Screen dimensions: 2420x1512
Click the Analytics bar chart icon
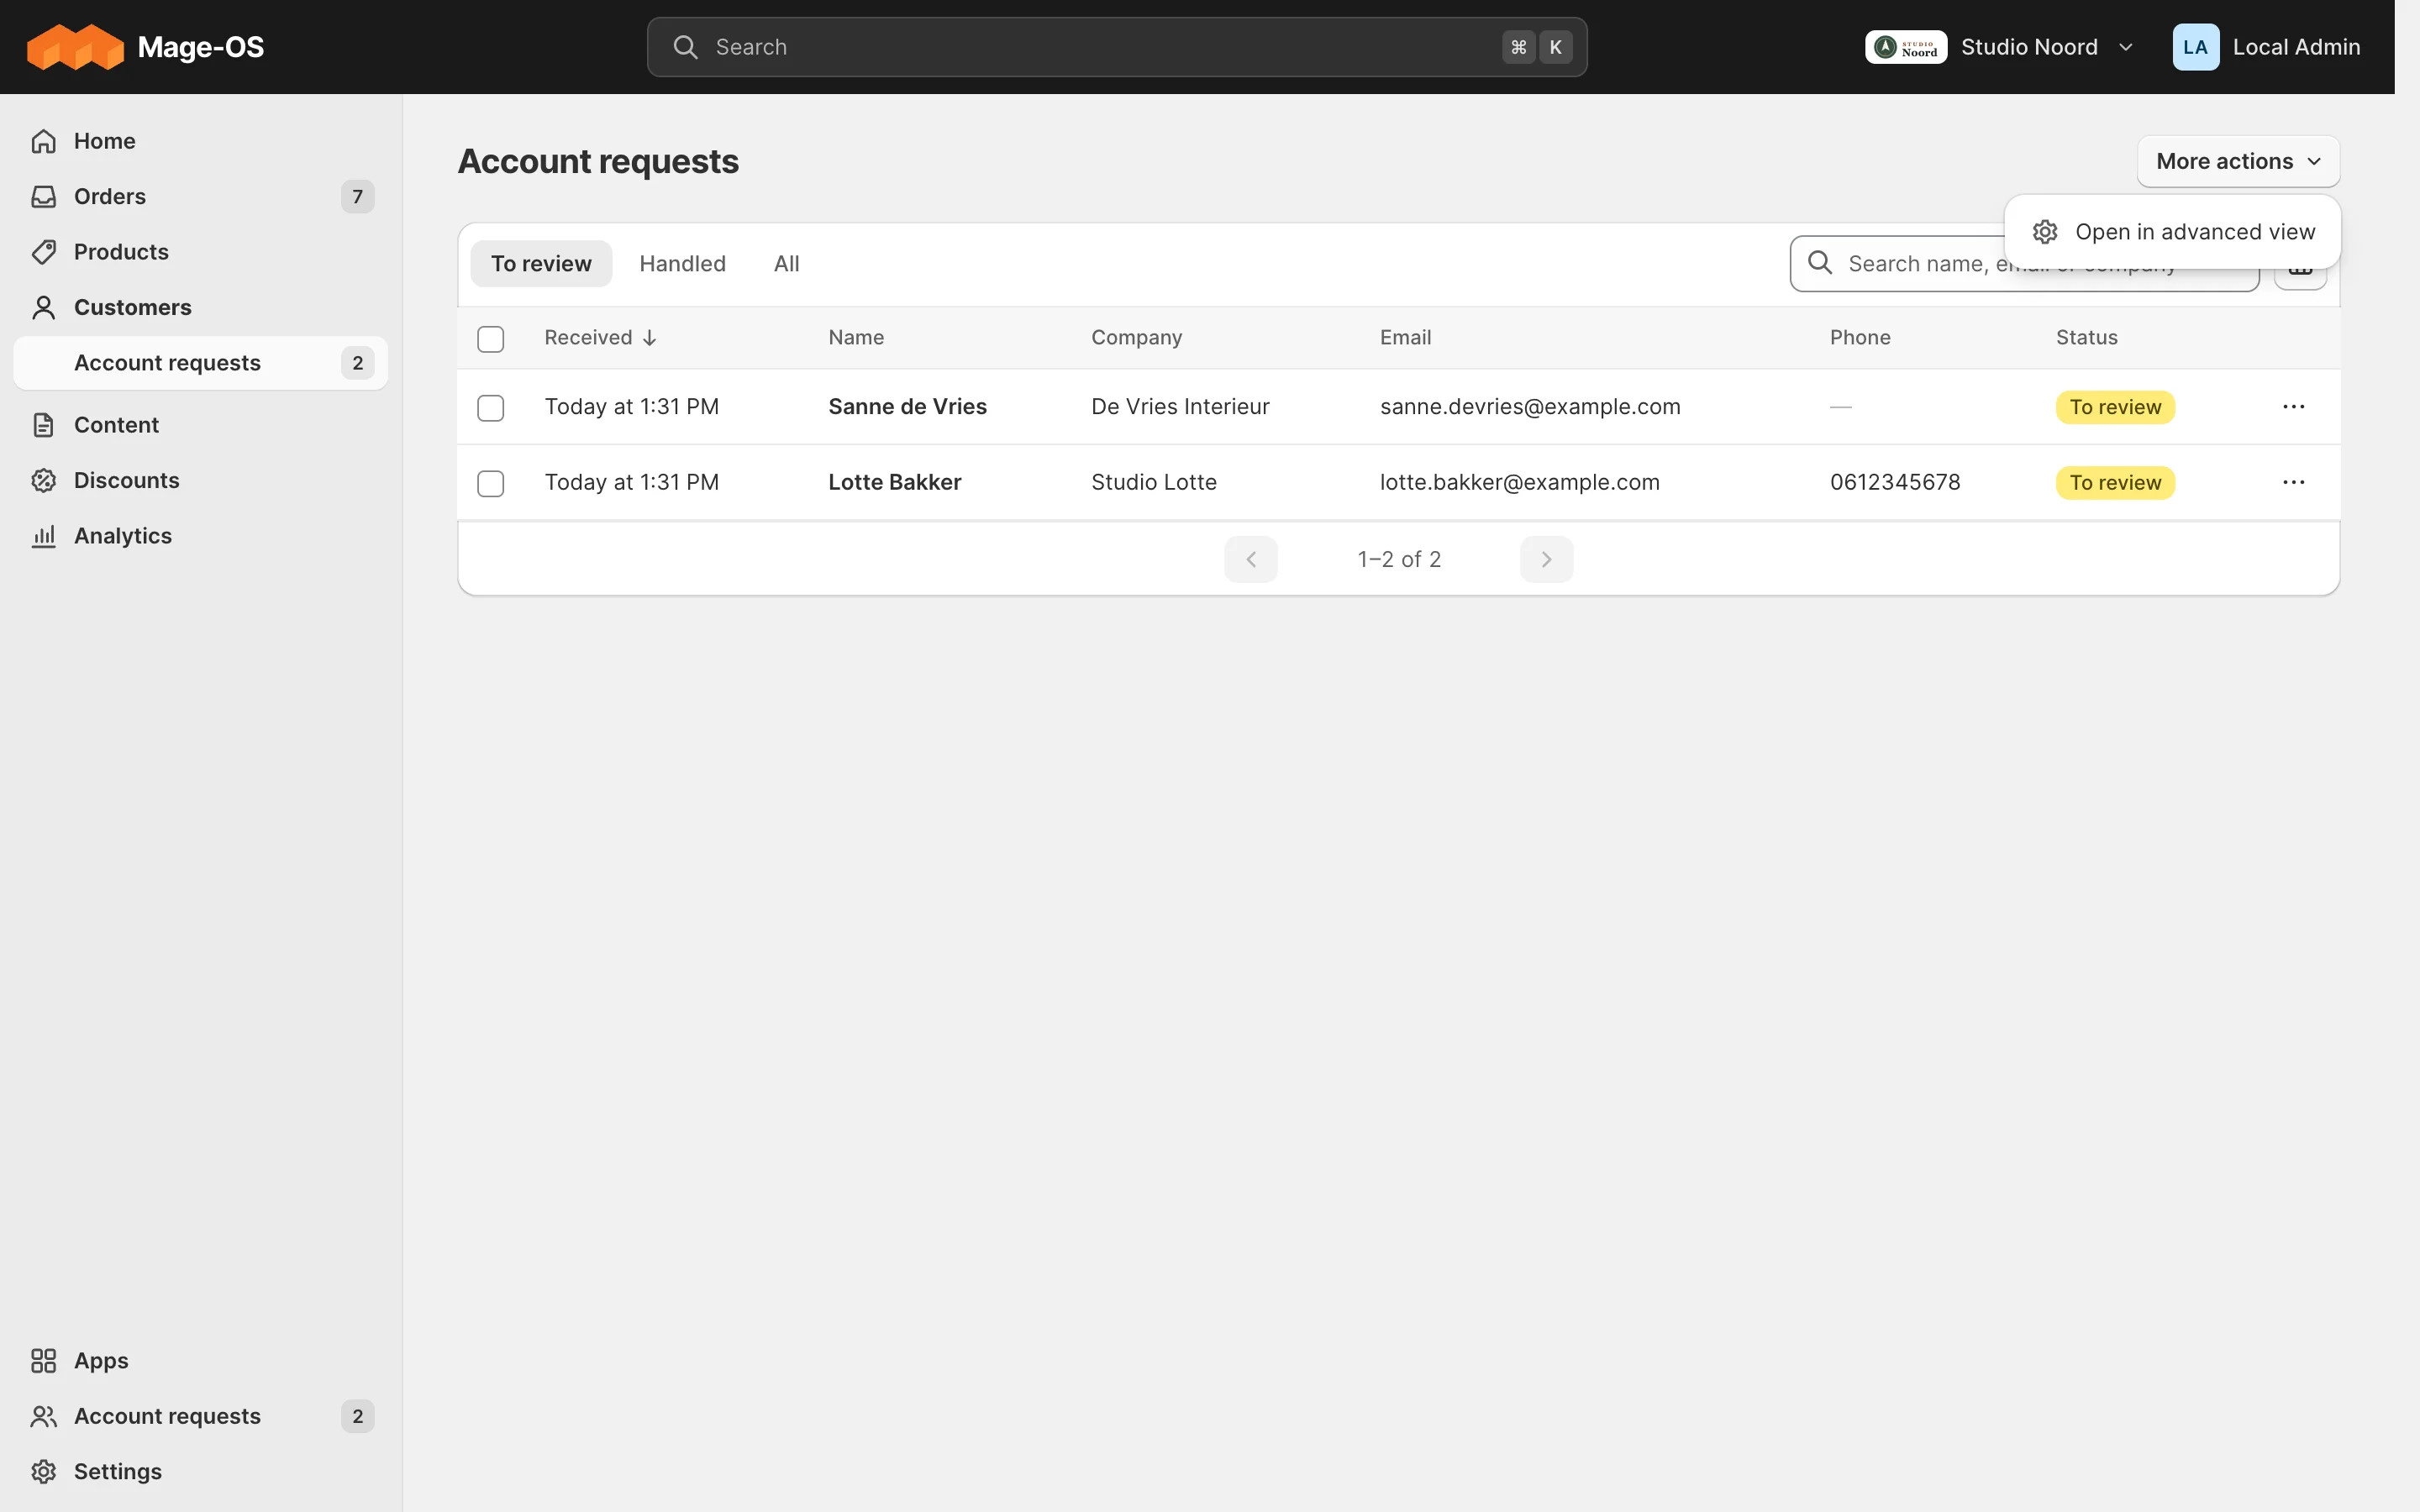click(x=43, y=536)
